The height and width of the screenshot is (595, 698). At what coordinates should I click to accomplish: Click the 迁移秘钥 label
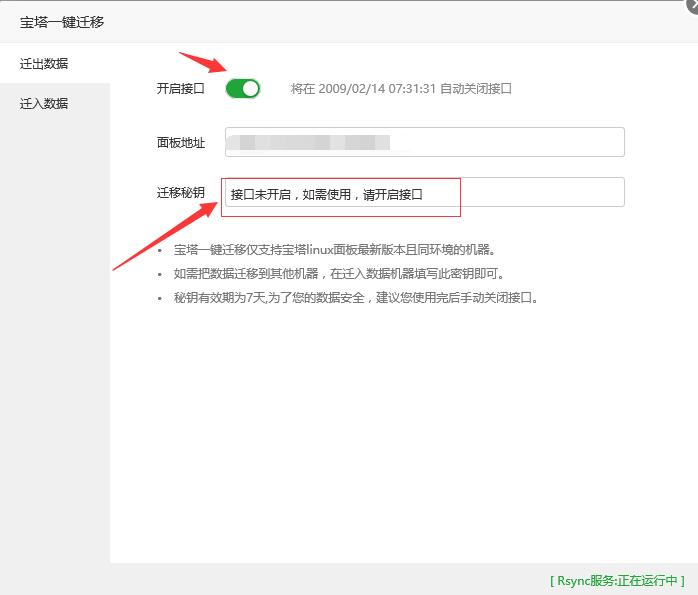point(180,193)
